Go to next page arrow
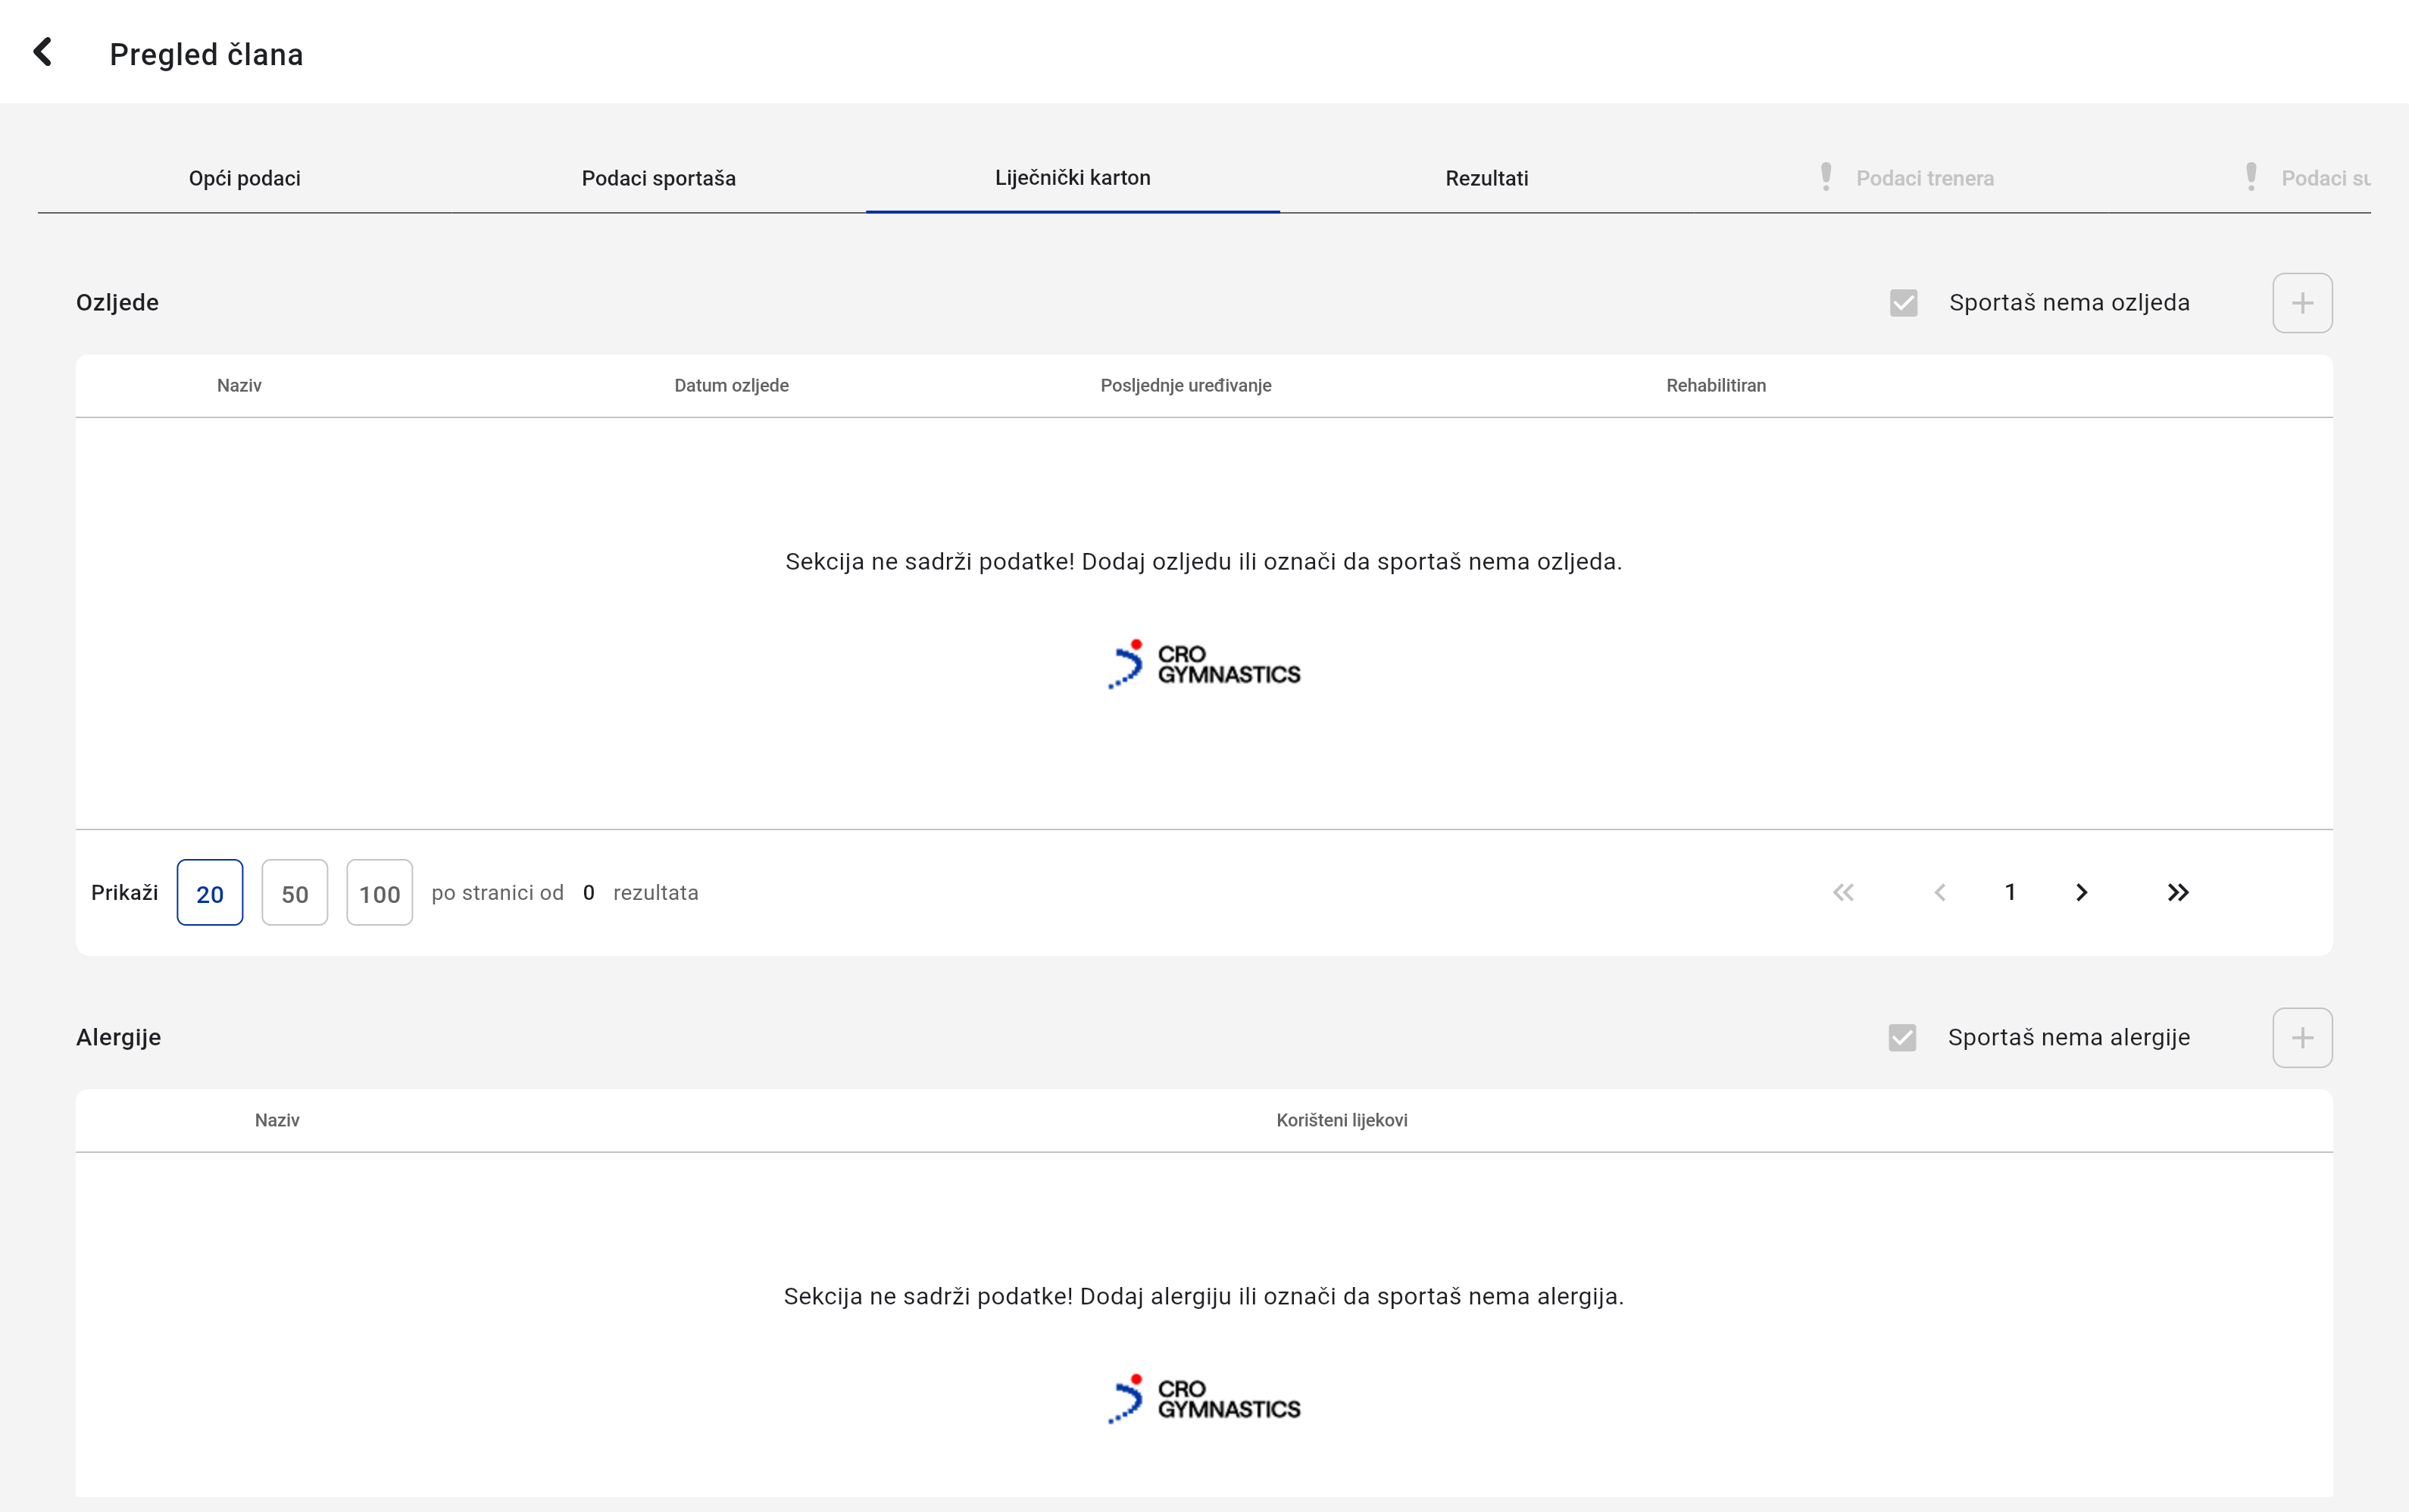The width and height of the screenshot is (2409, 1512). tap(2081, 892)
